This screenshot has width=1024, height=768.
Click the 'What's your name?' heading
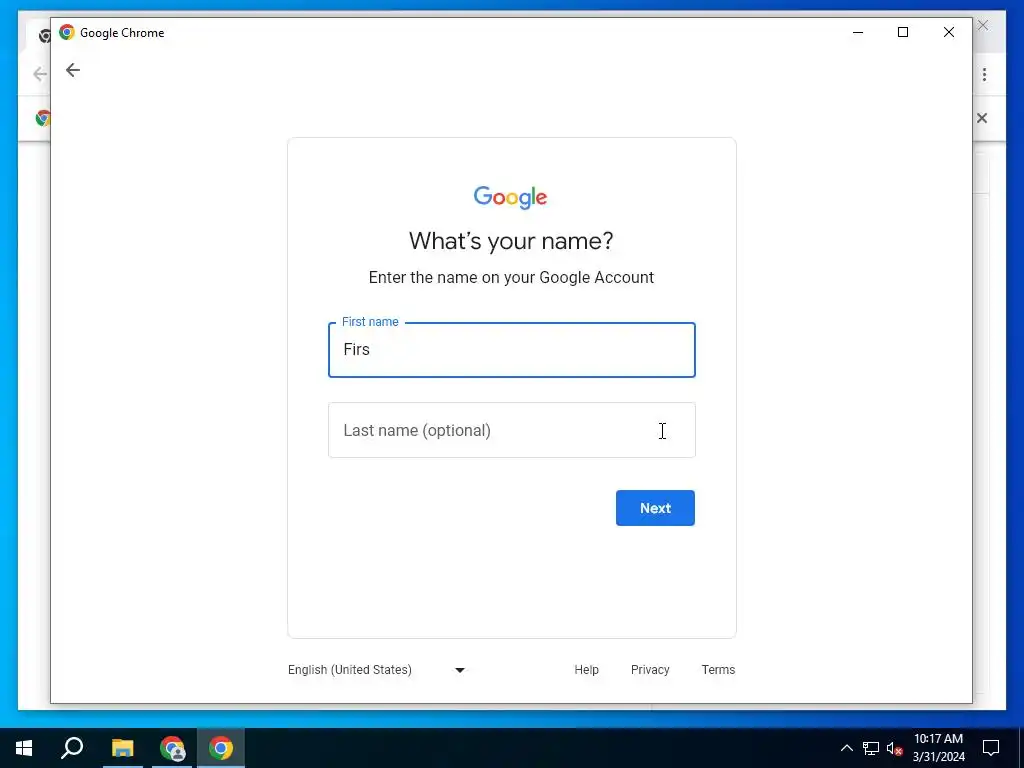[511, 241]
